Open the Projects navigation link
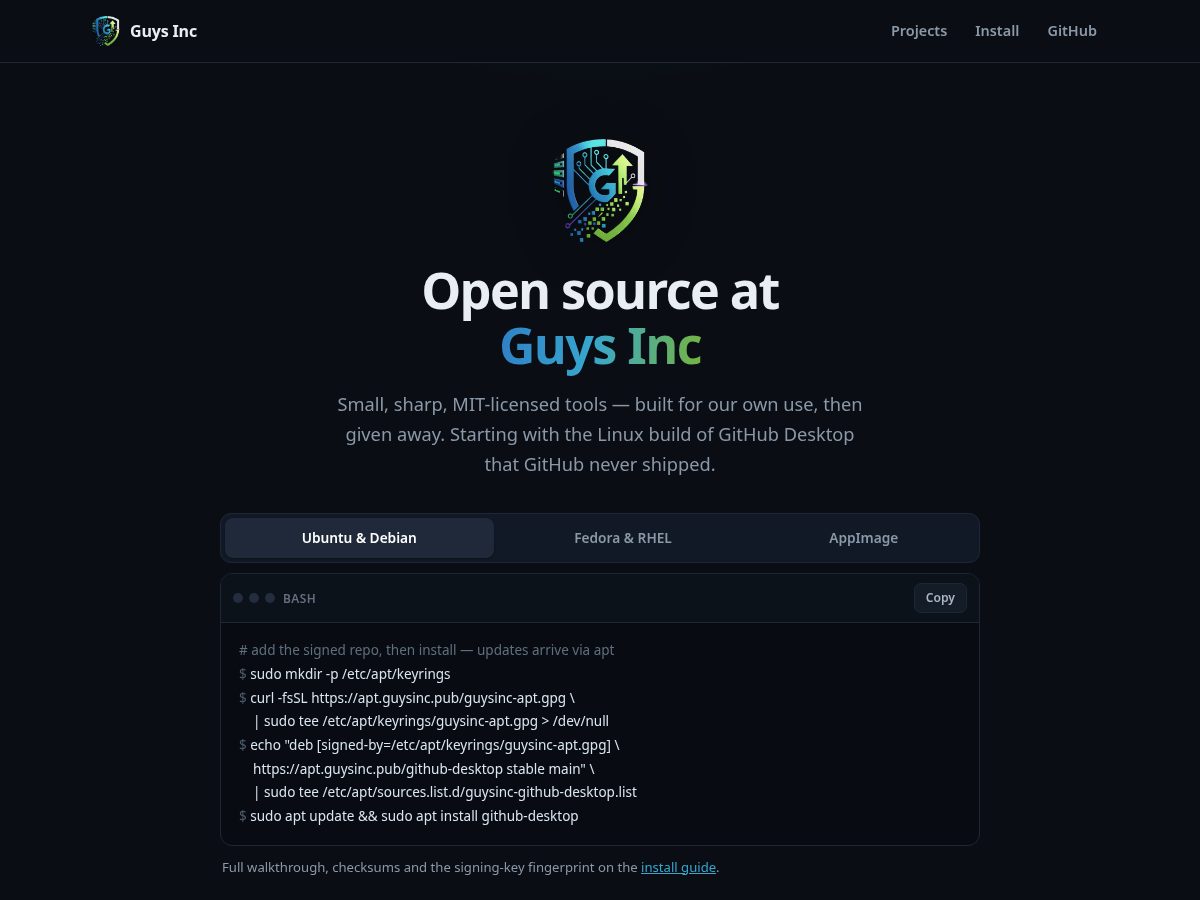This screenshot has width=1200, height=900. pyautogui.click(x=919, y=31)
